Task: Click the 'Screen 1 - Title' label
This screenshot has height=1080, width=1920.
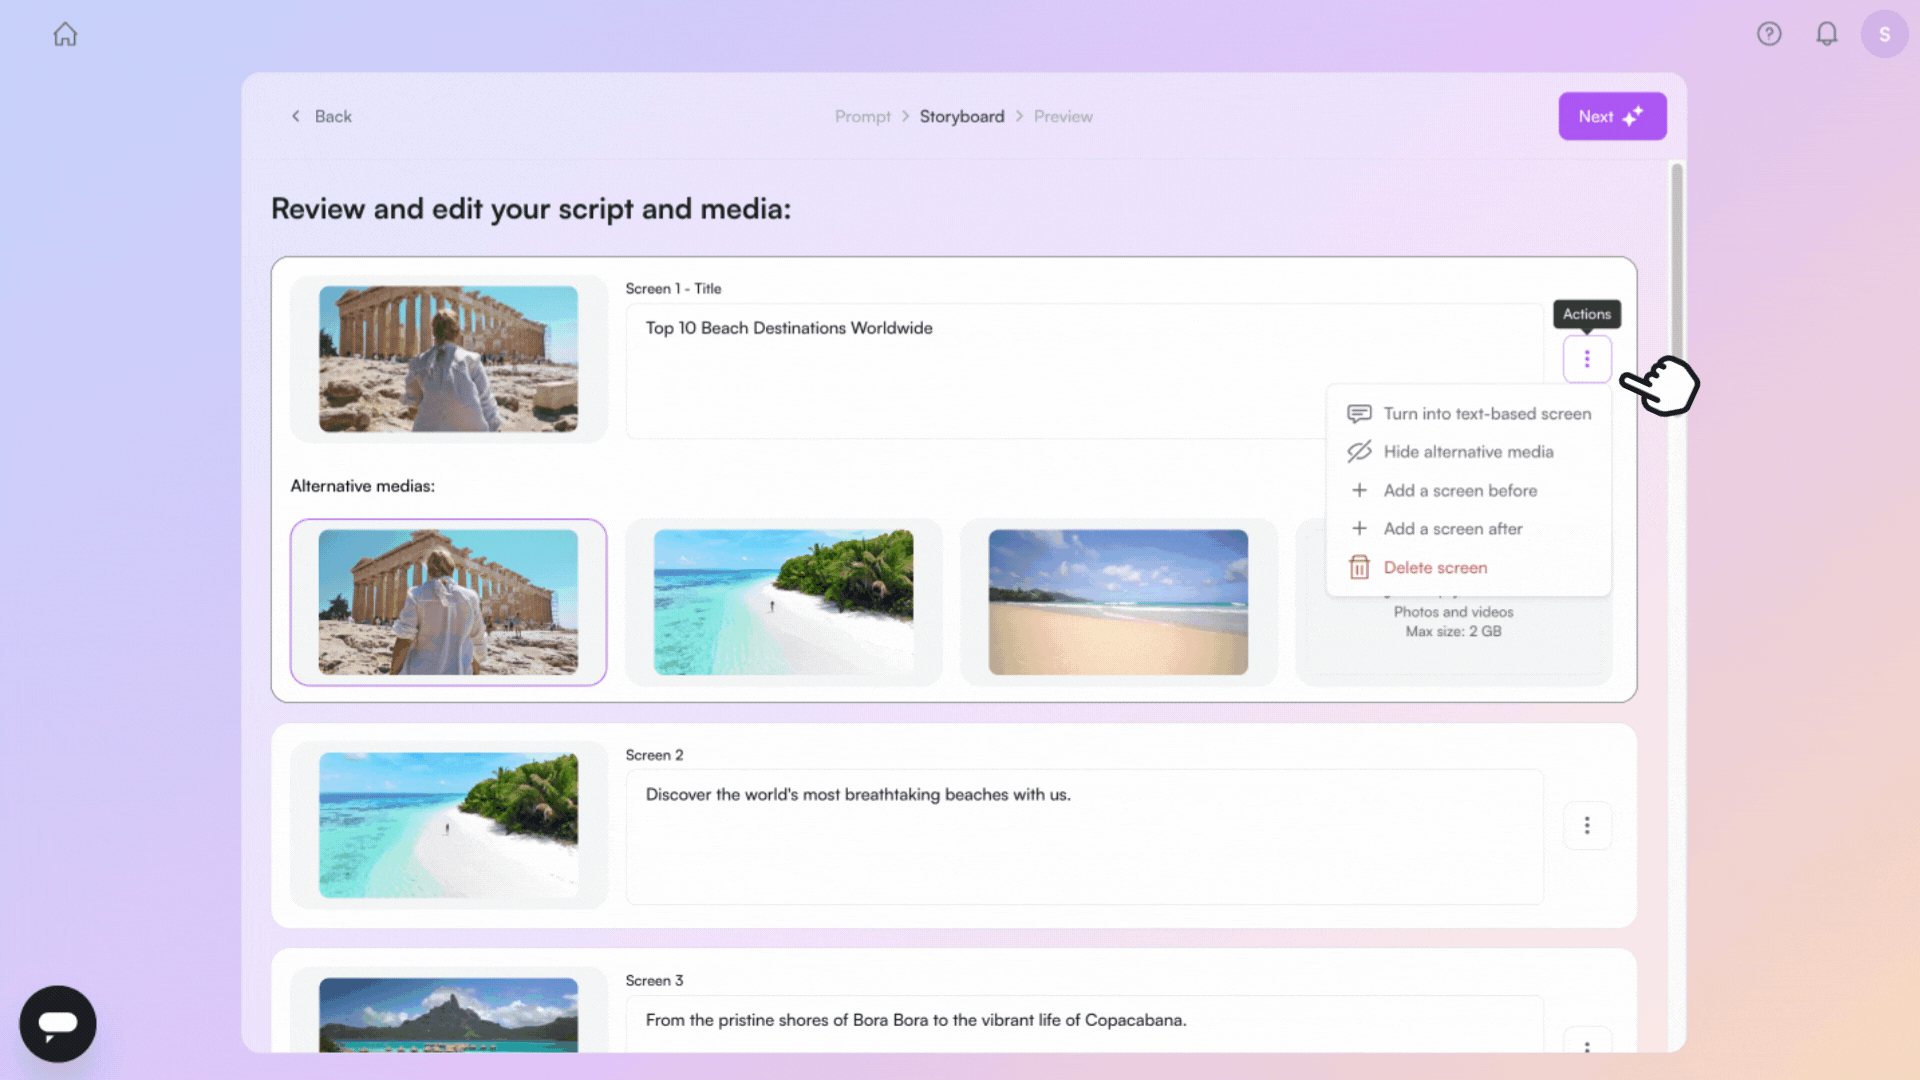Action: point(673,289)
